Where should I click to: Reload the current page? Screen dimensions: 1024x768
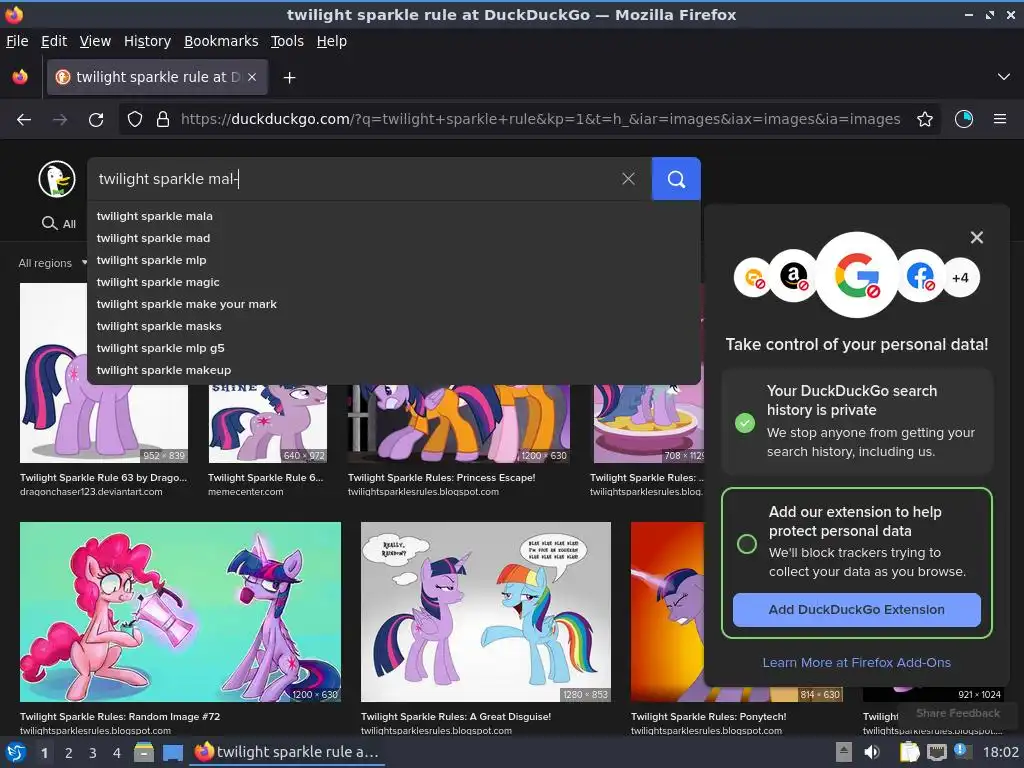click(x=96, y=120)
